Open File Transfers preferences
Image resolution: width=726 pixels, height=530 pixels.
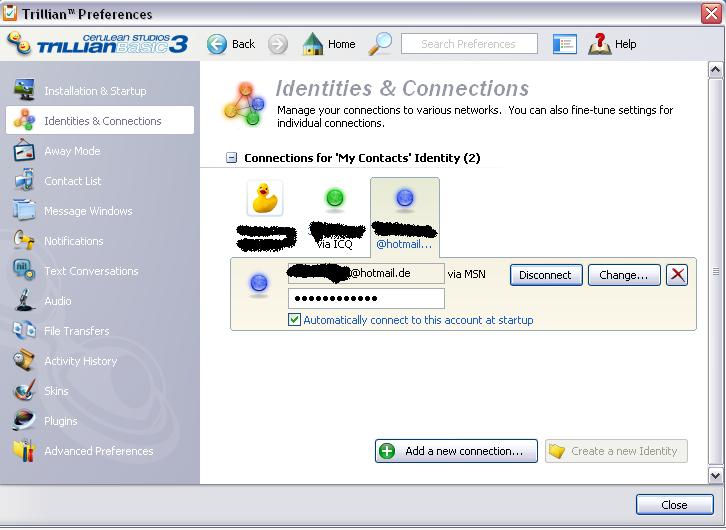tap(100, 330)
